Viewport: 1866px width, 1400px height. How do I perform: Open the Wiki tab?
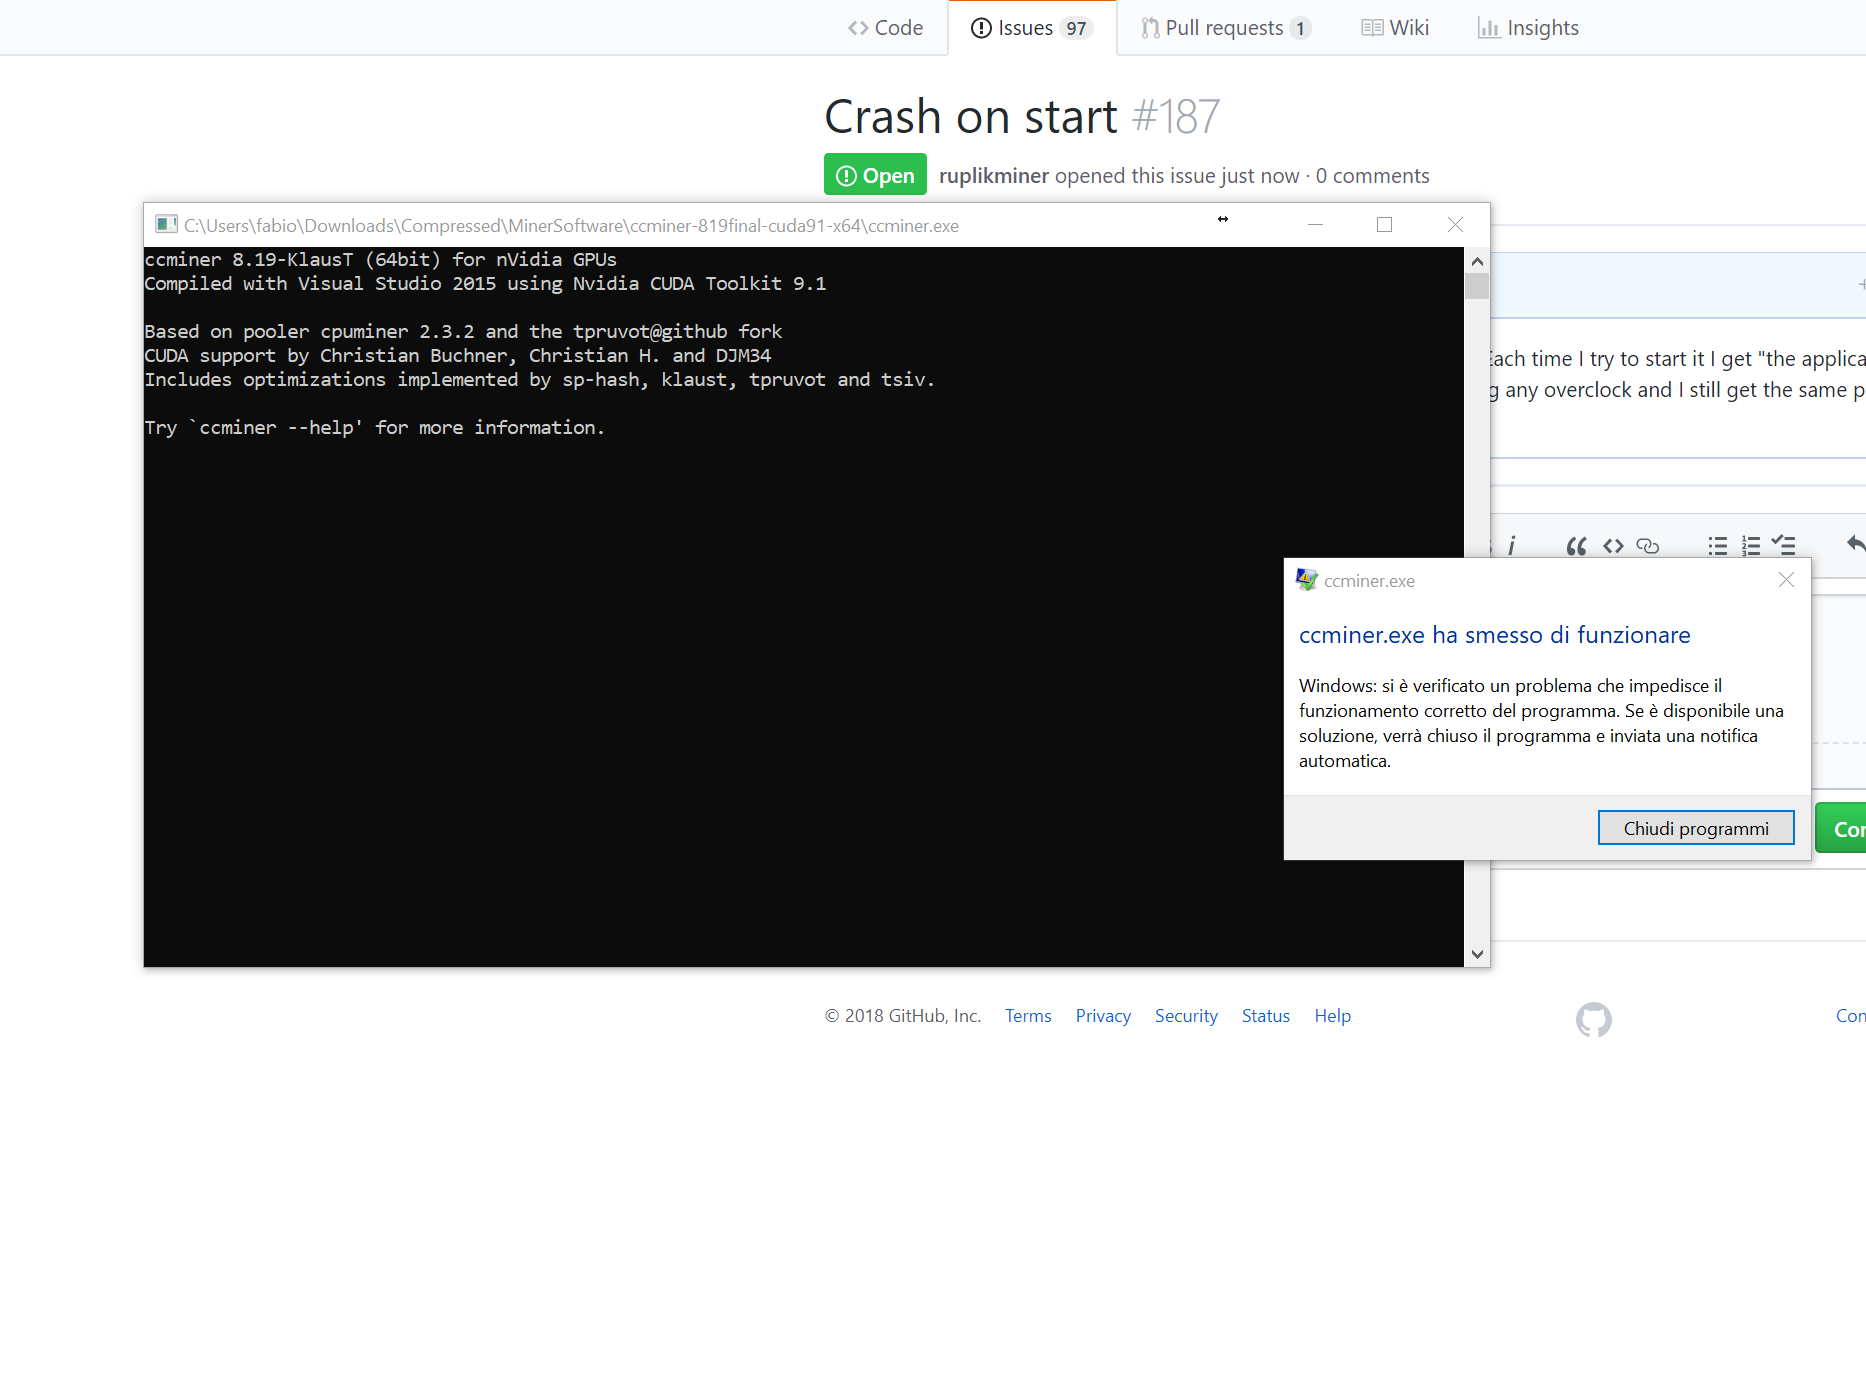click(1395, 28)
